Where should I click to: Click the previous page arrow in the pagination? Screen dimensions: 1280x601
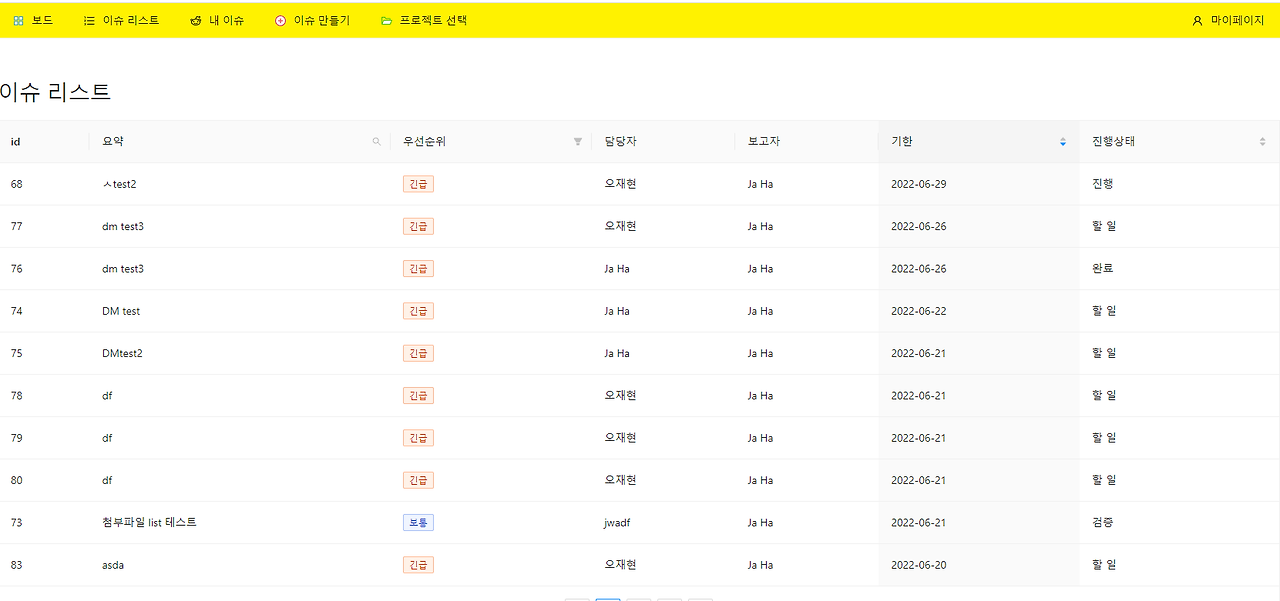[577, 597]
